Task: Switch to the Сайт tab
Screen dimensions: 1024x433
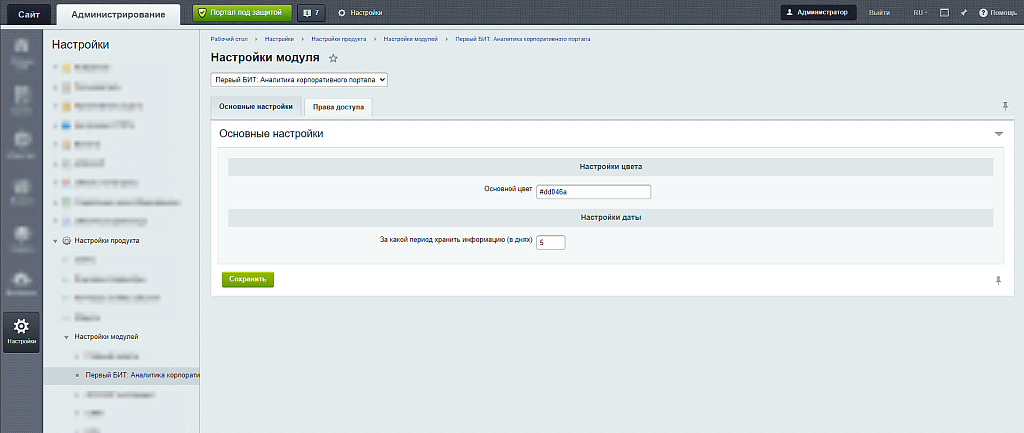Action: 29,14
